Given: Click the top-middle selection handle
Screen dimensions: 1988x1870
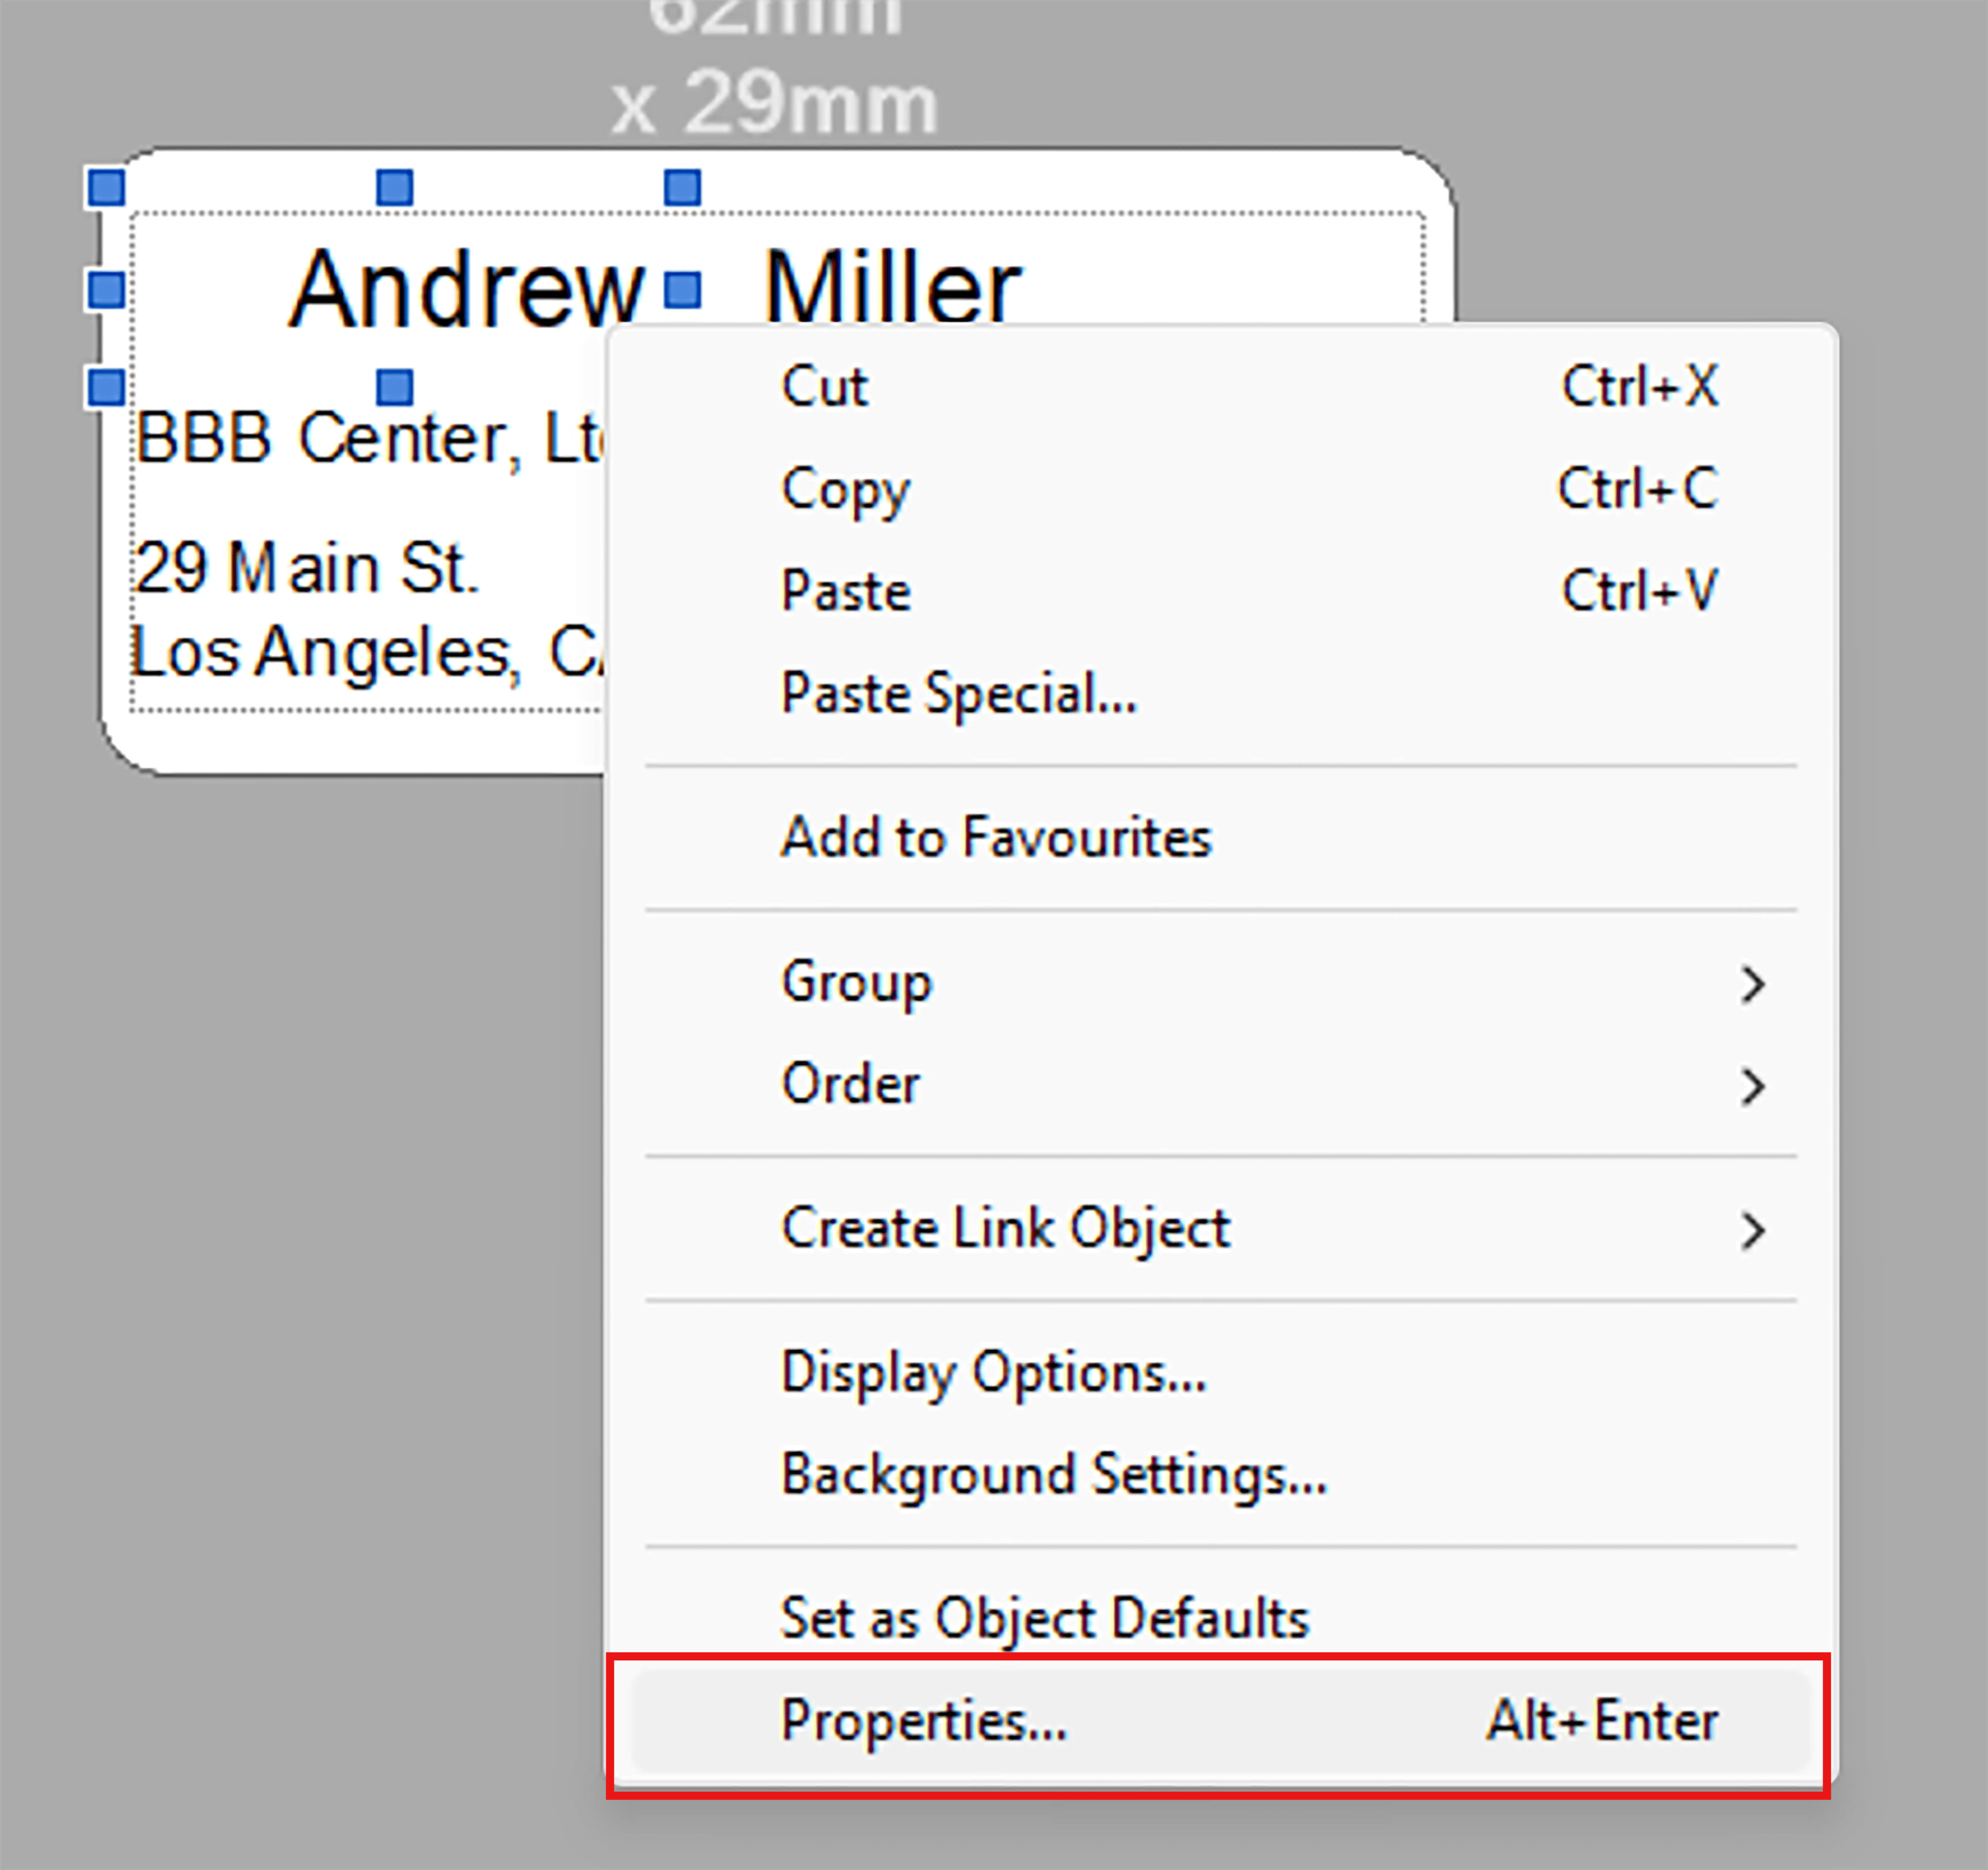Looking at the screenshot, I should pos(395,188).
